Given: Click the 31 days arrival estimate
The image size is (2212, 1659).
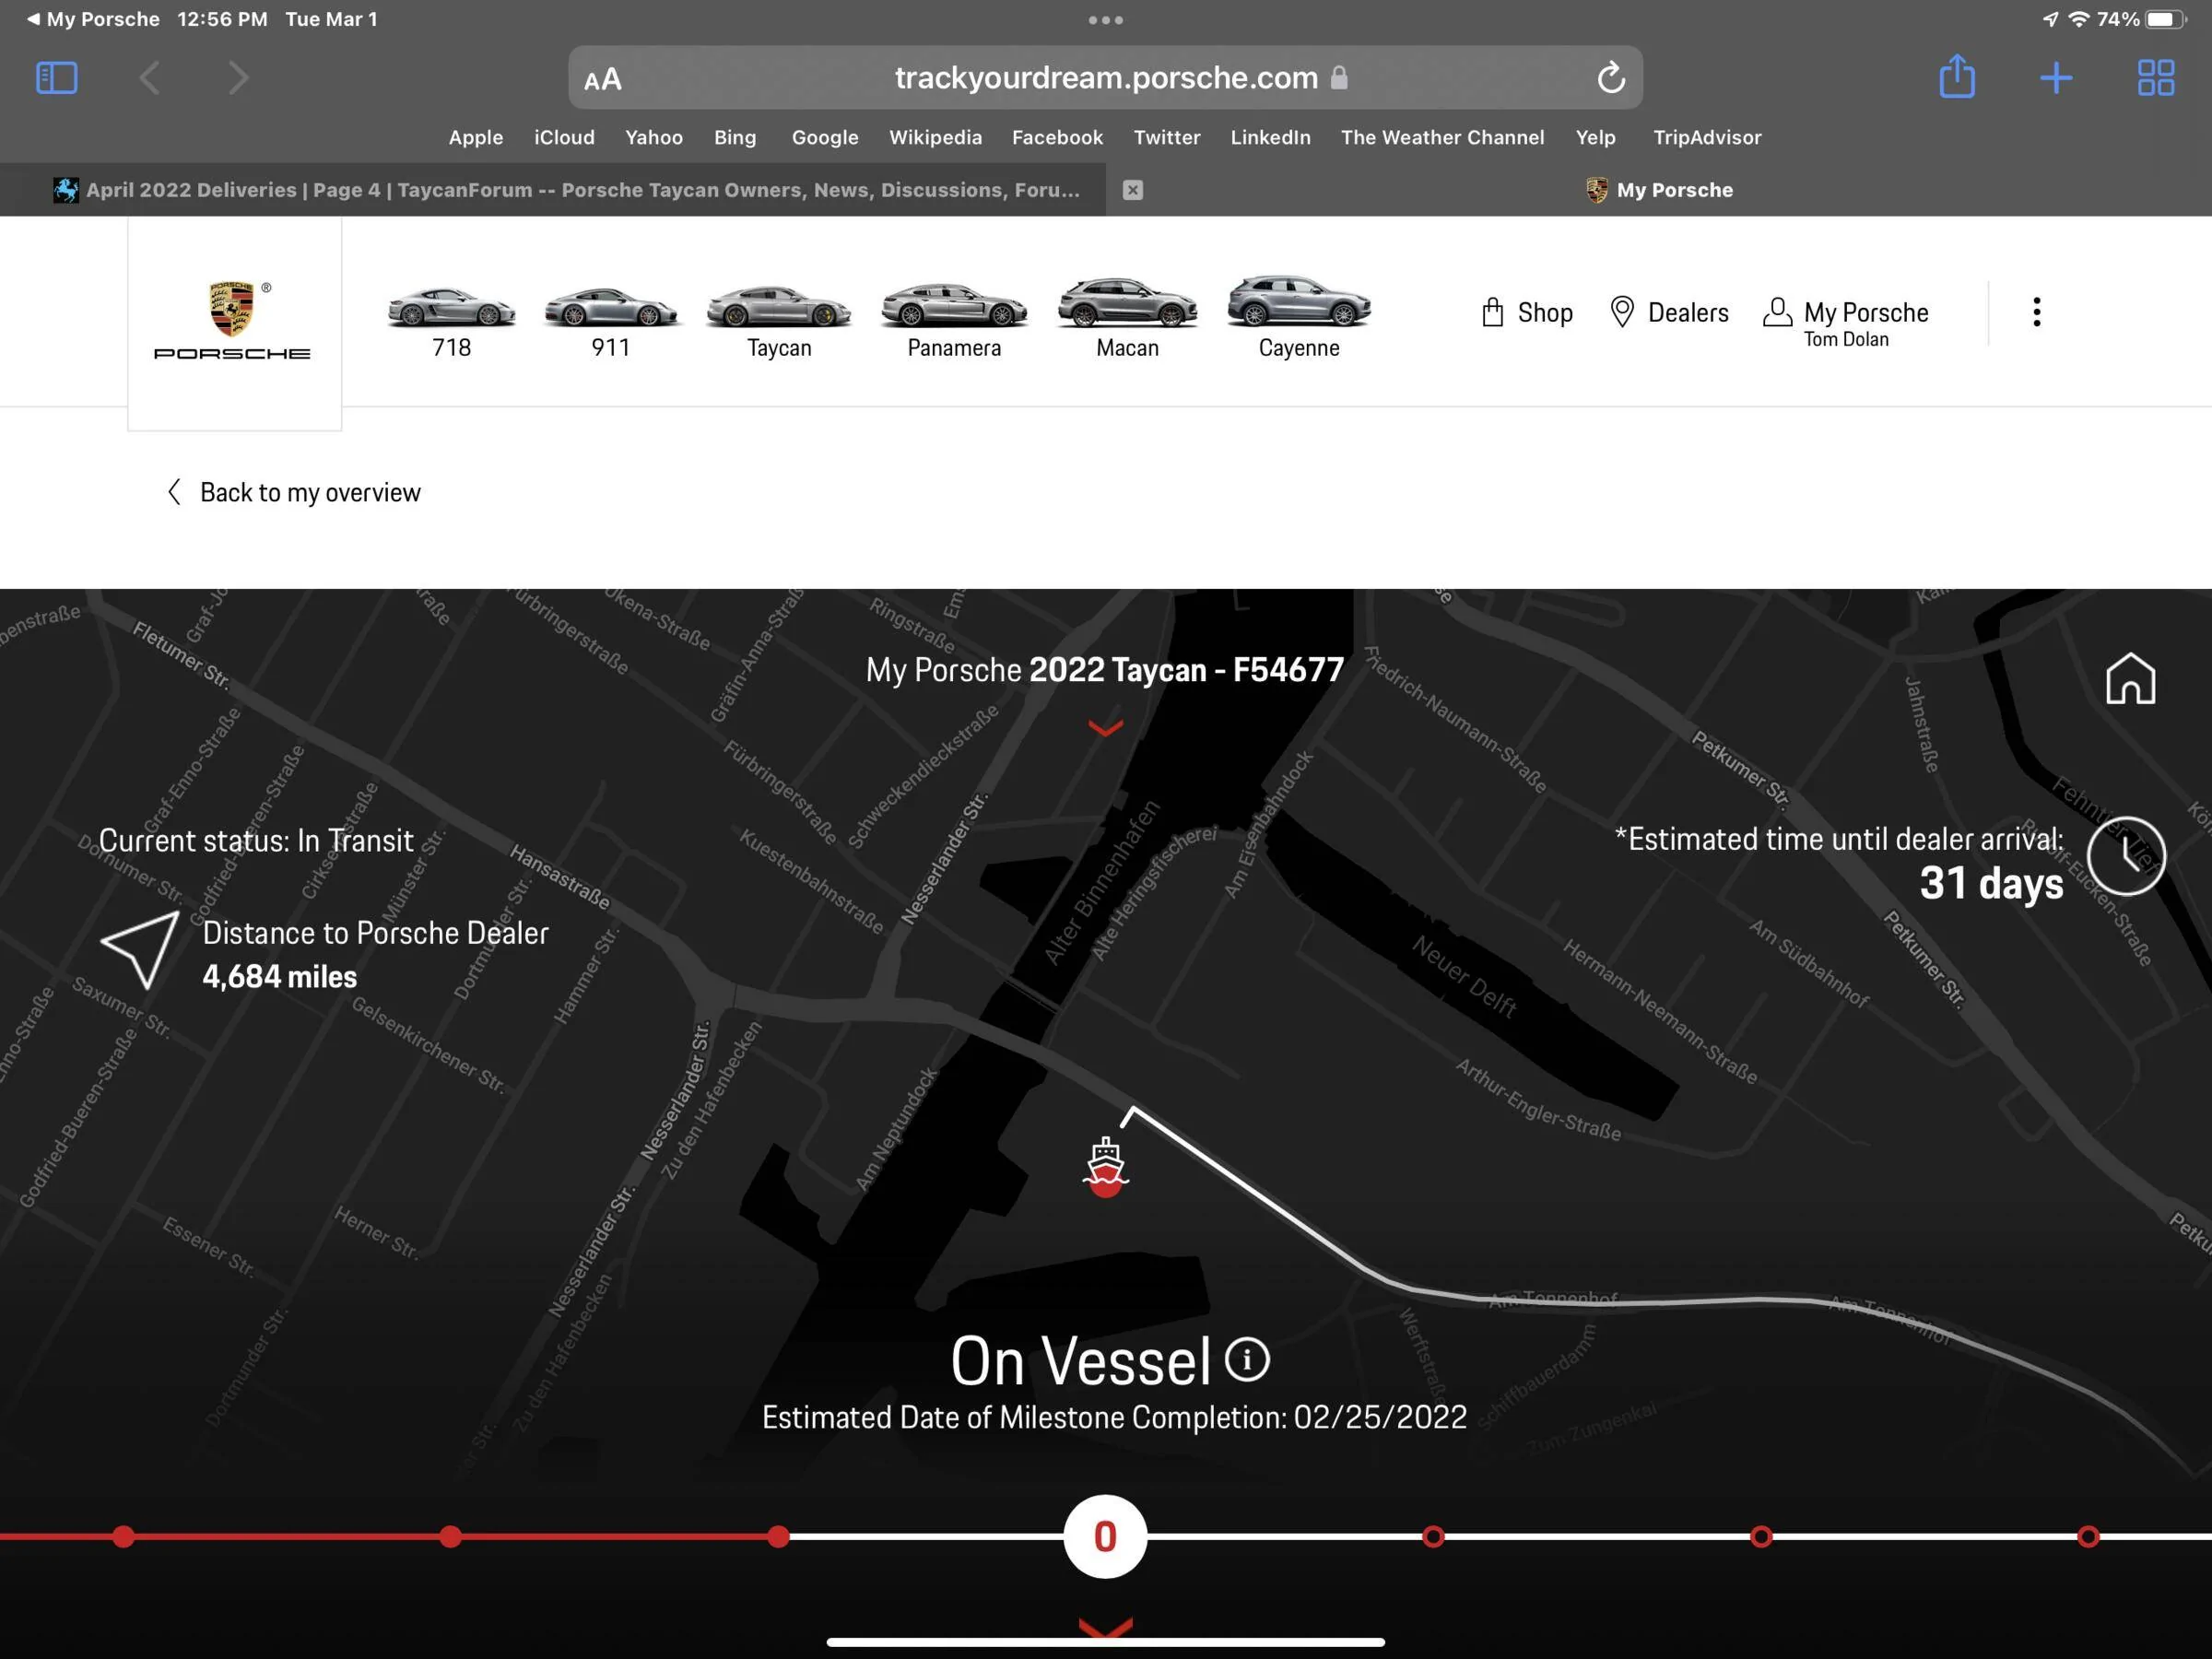Looking at the screenshot, I should coord(1991,884).
